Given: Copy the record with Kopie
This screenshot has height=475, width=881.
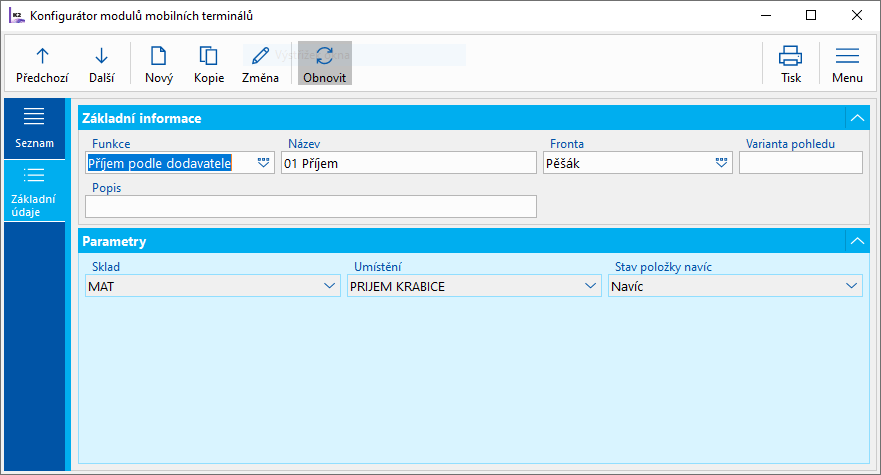Looking at the screenshot, I should [208, 65].
